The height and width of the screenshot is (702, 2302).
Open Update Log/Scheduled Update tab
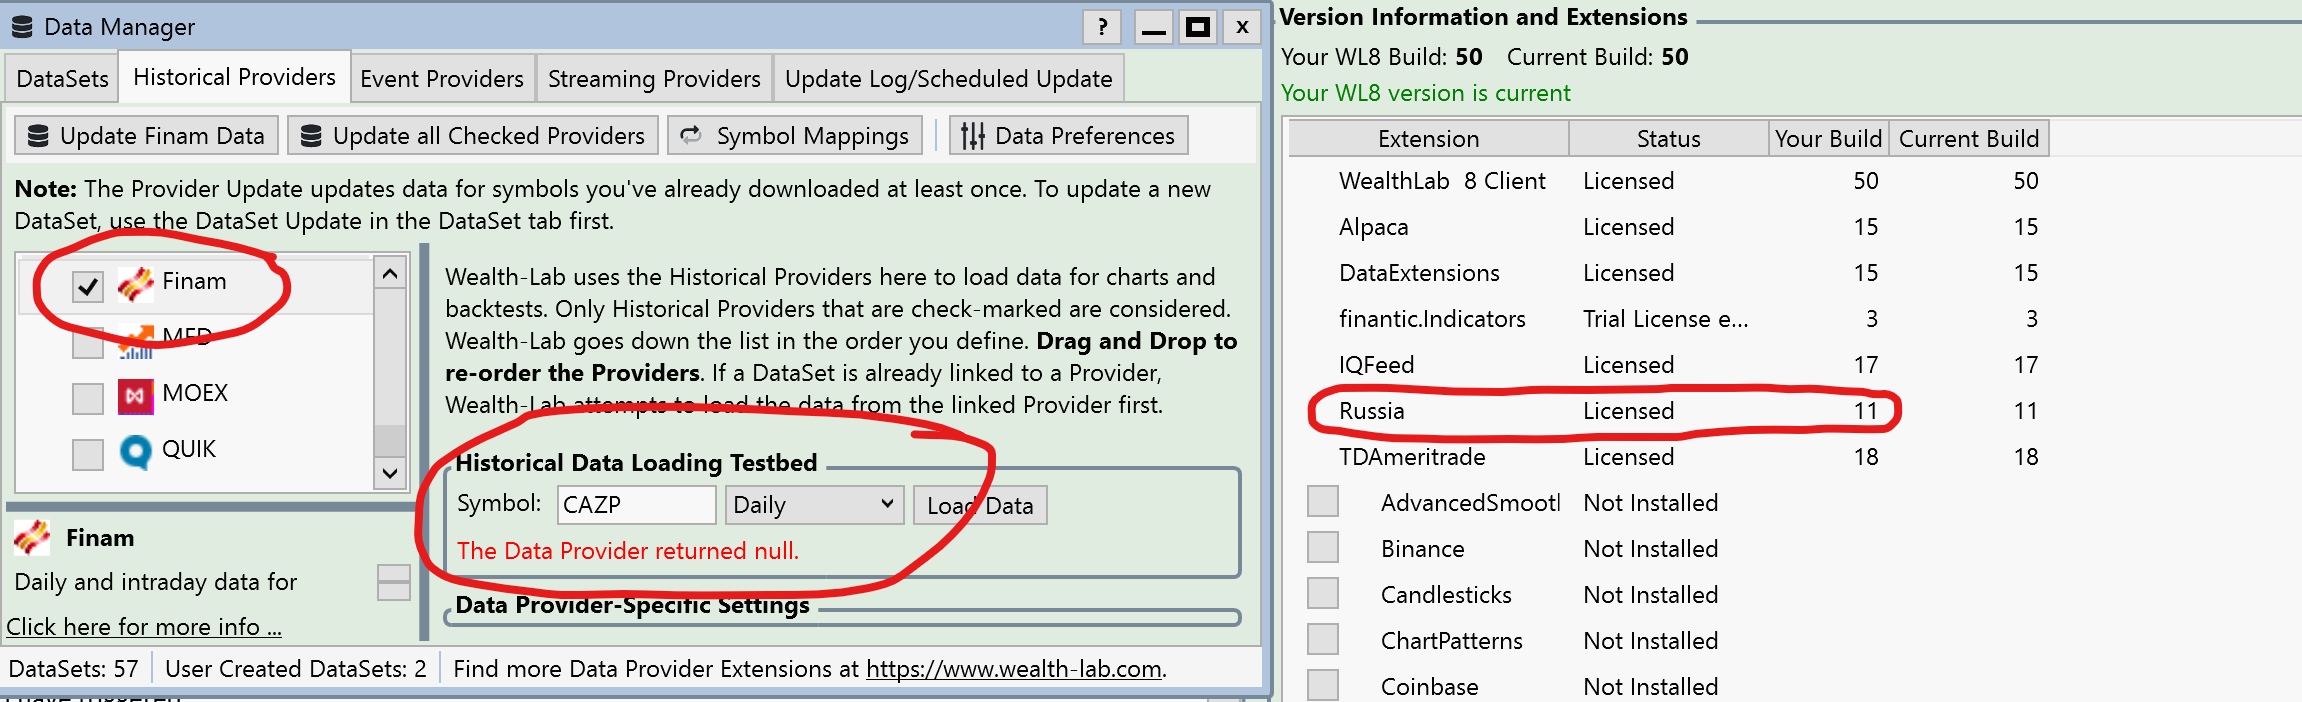(x=949, y=78)
